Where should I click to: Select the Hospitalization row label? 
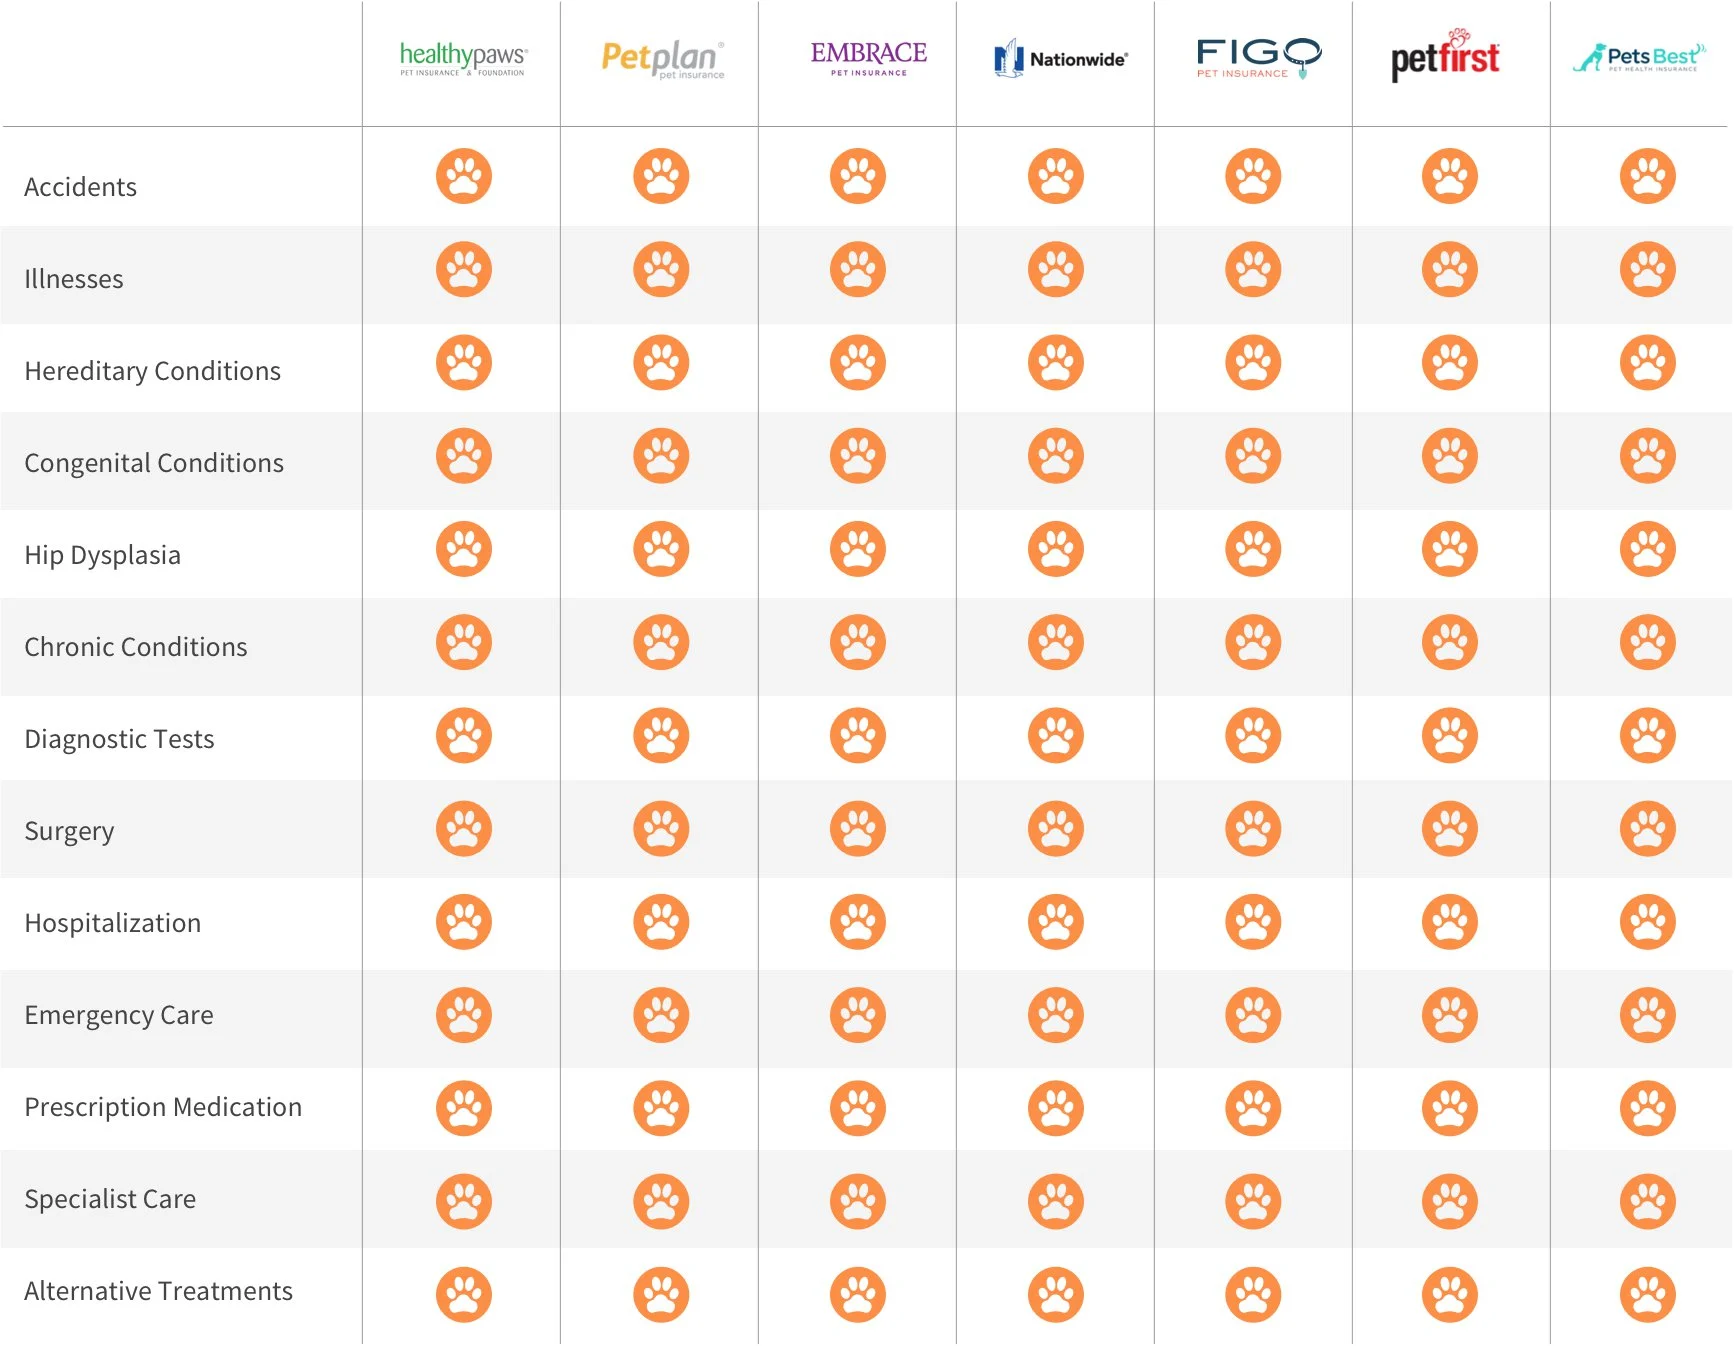(112, 923)
